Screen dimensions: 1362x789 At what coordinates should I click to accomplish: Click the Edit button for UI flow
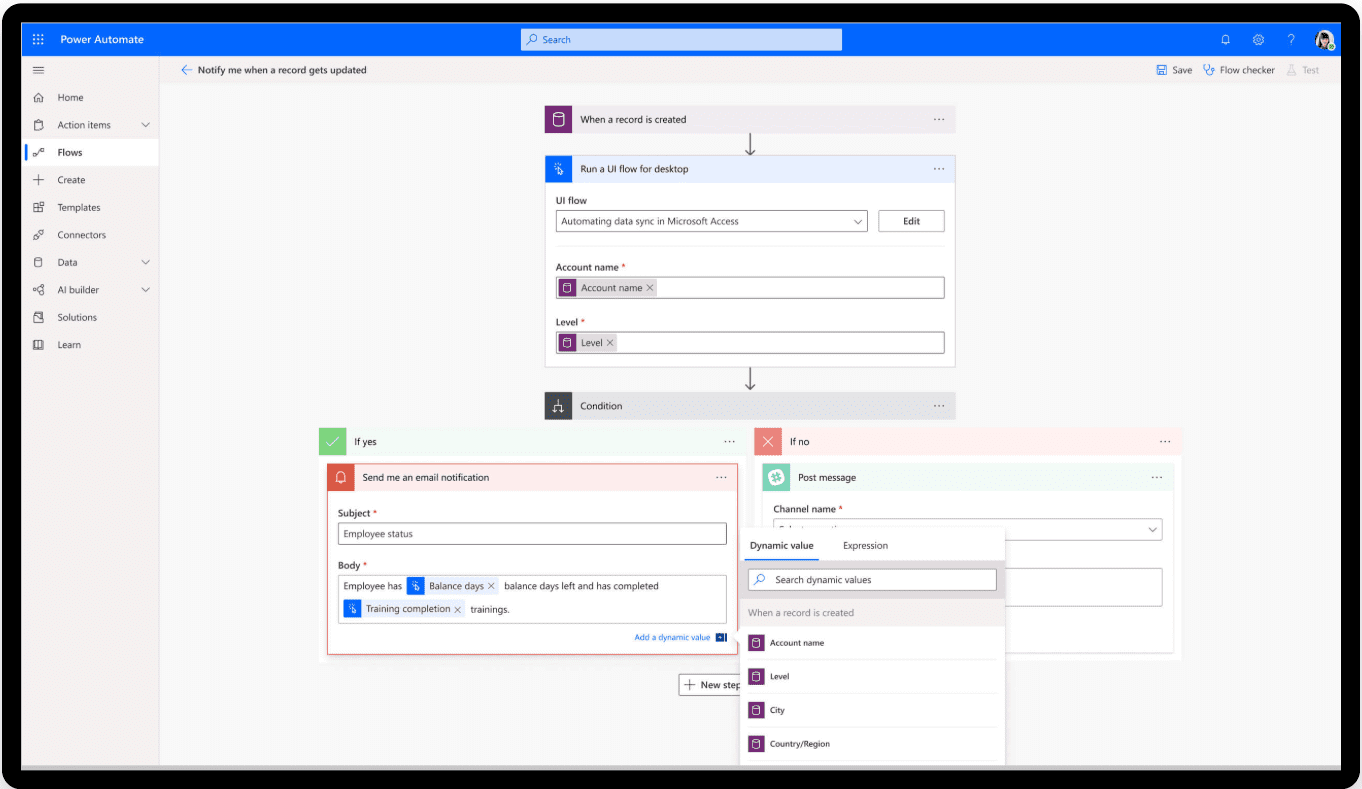(x=911, y=221)
